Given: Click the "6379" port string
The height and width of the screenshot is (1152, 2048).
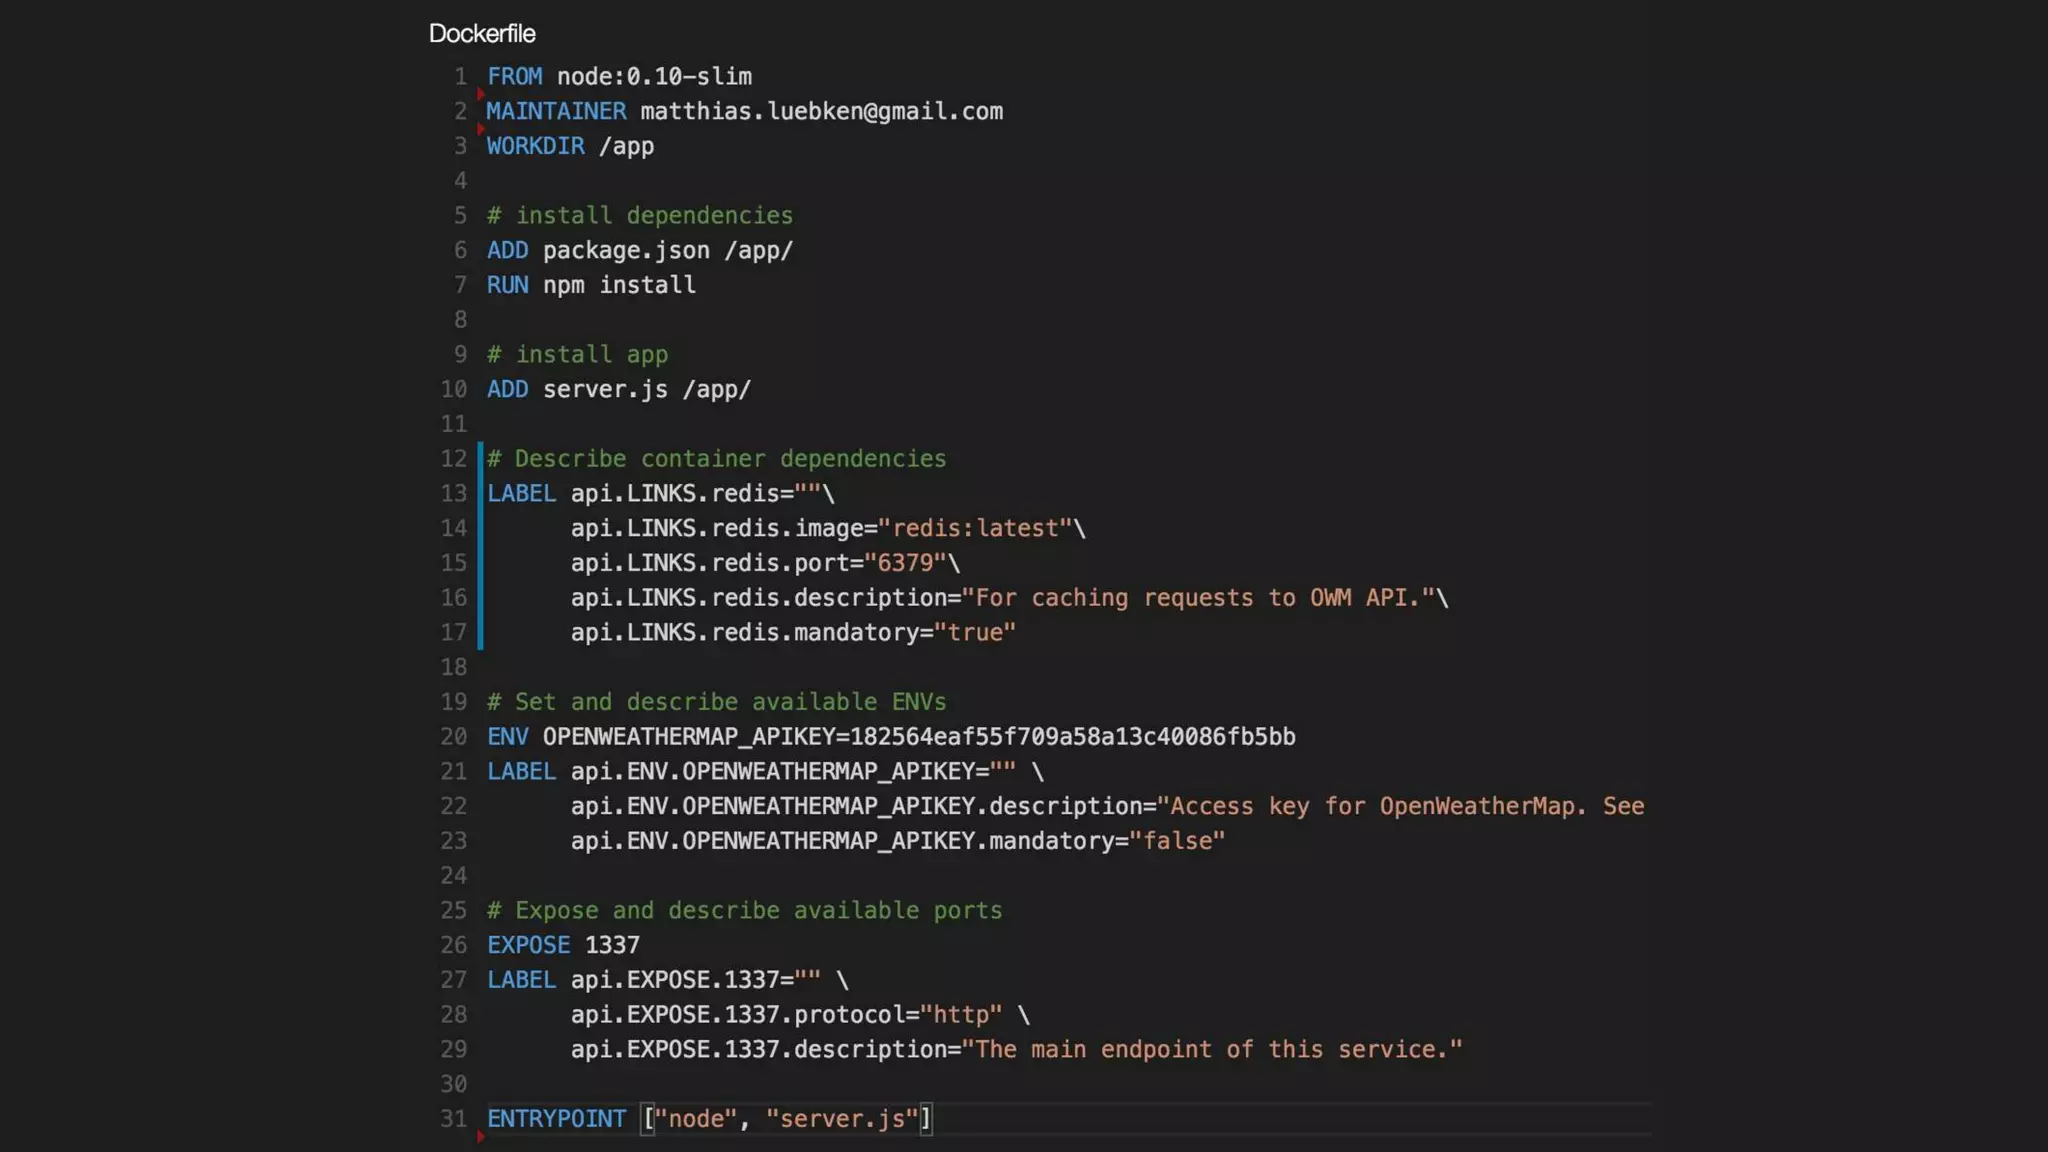Looking at the screenshot, I should pyautogui.click(x=905, y=563).
